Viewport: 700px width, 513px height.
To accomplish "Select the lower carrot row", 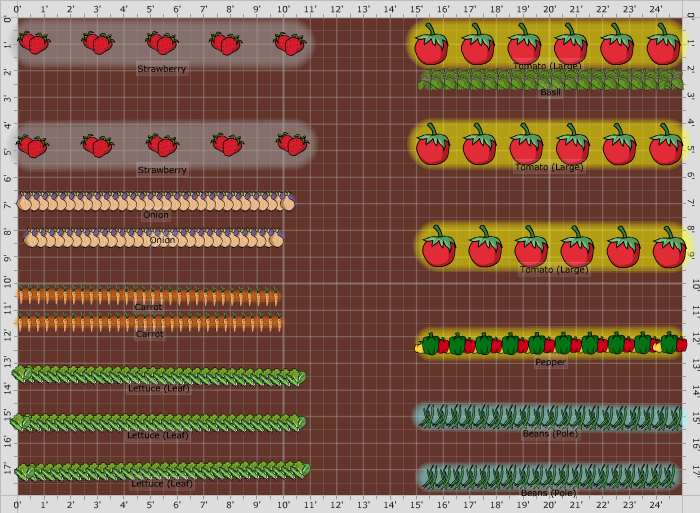I will 150,323.
